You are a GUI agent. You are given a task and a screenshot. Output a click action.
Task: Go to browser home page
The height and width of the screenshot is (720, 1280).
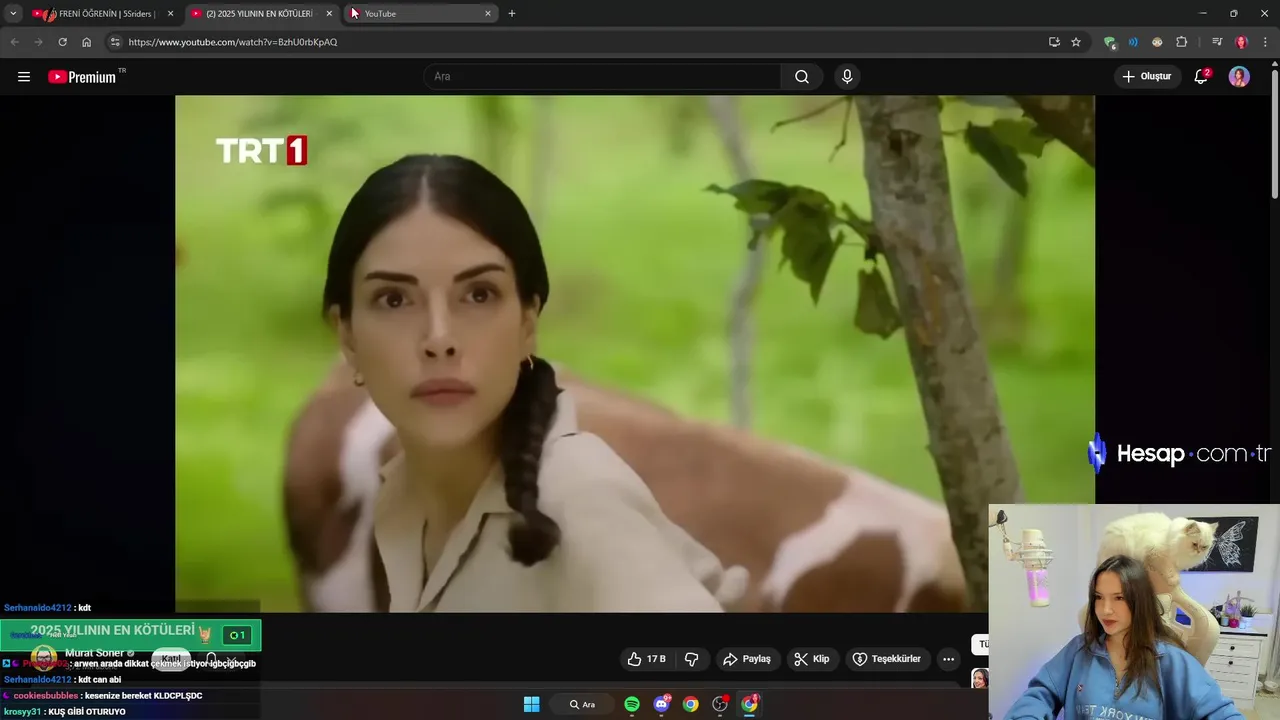(x=86, y=42)
